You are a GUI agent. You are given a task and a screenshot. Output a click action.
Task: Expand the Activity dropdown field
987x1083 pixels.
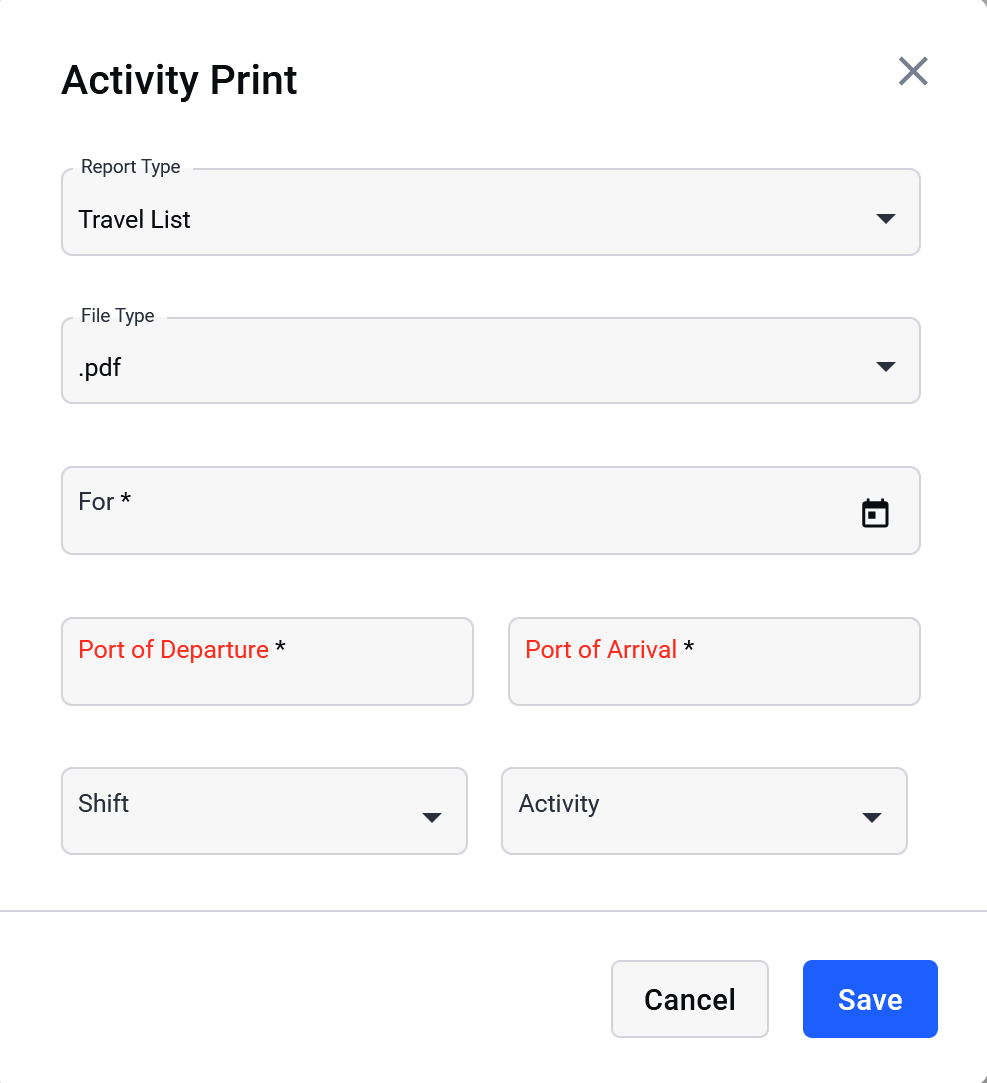[704, 811]
